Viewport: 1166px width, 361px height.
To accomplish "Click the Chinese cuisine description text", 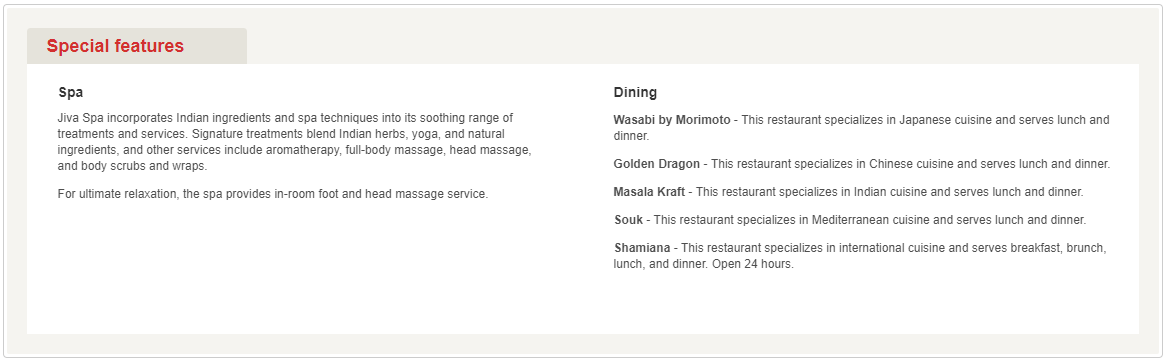I will tap(911, 164).
